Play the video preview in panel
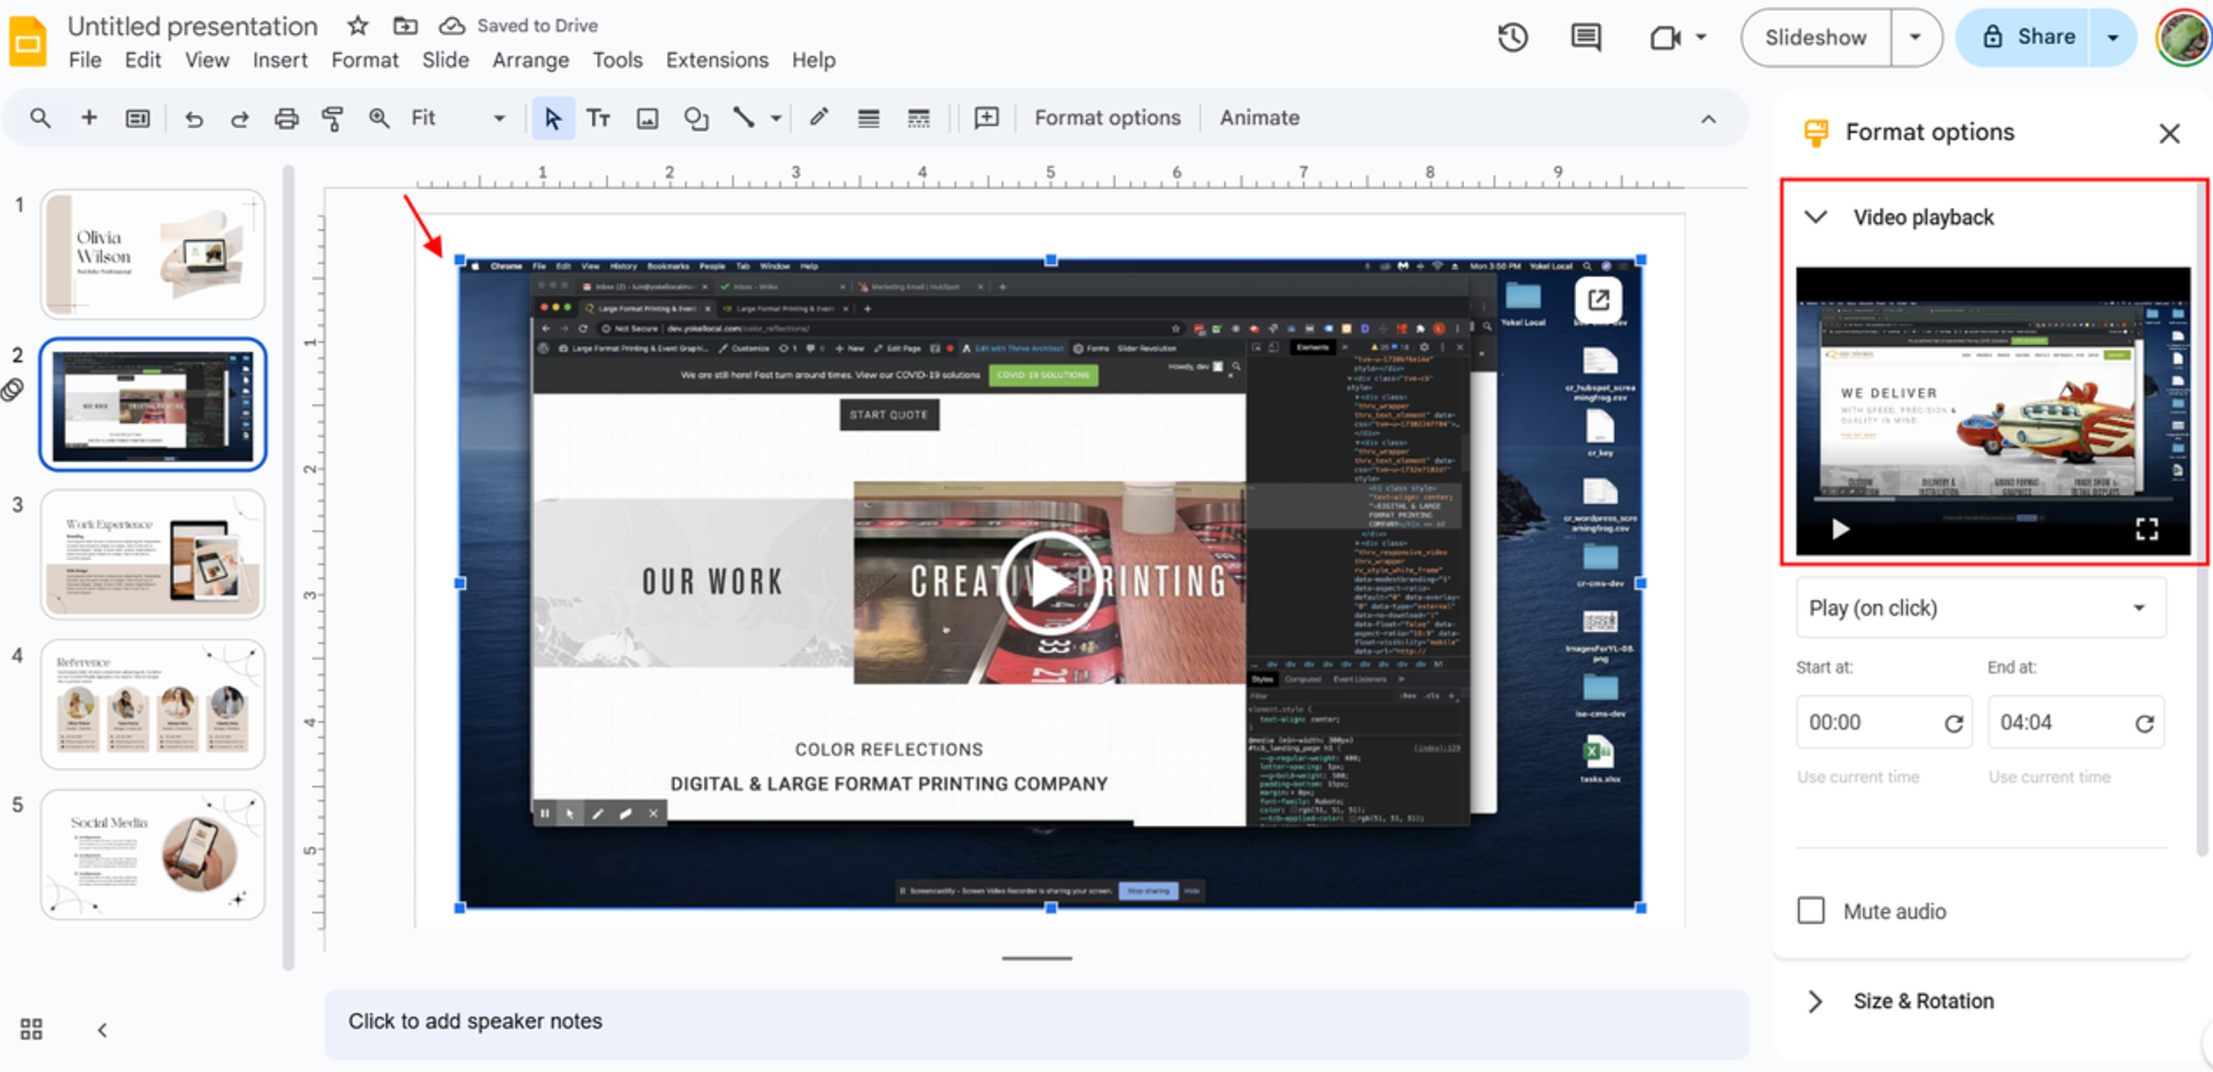 tap(1840, 529)
